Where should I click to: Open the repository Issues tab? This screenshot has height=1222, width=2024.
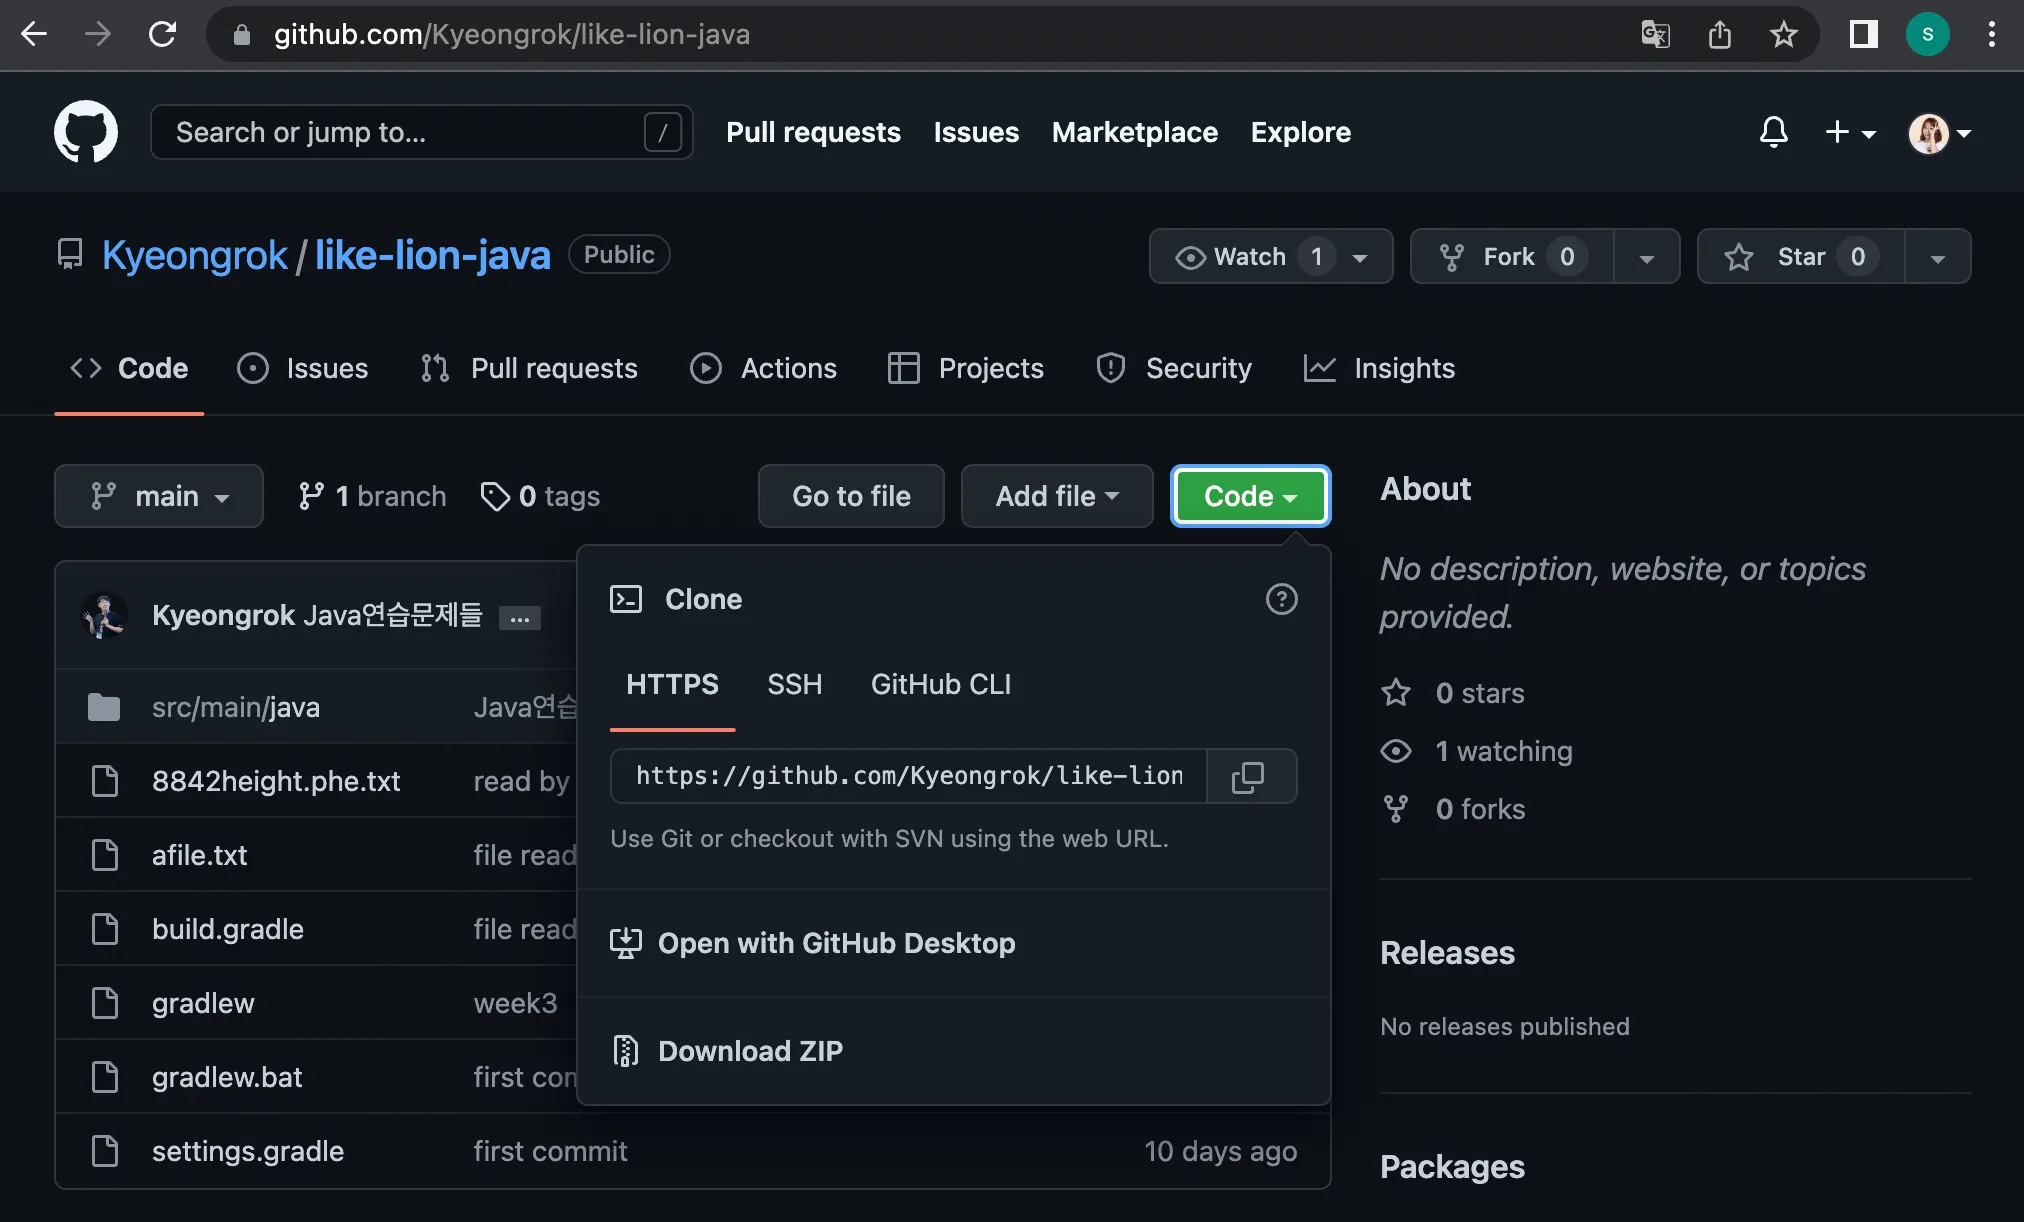pyautogui.click(x=303, y=368)
